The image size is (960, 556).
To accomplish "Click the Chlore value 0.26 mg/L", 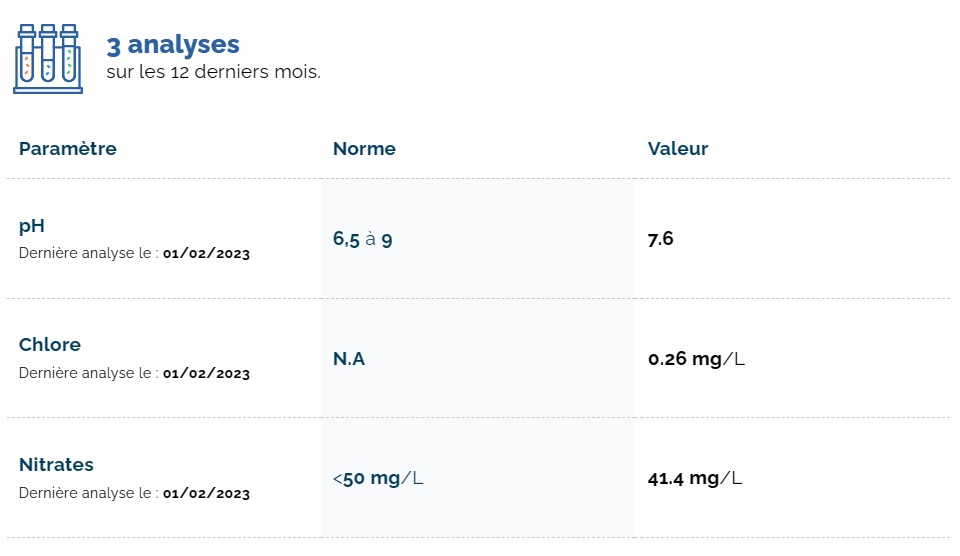I will (x=696, y=358).
